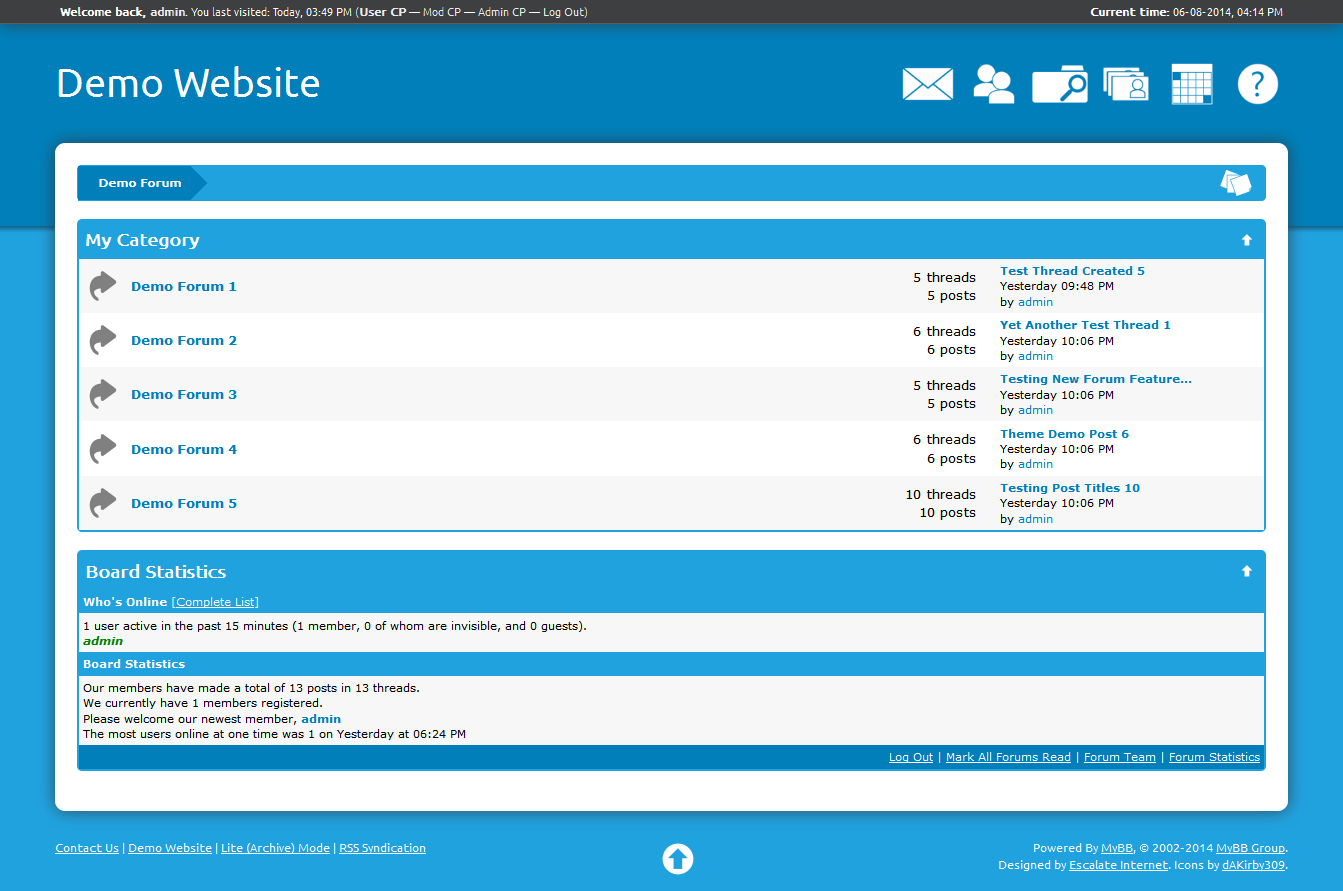The width and height of the screenshot is (1343, 891).
Task: Click Mark All Forums Read
Action: point(1007,757)
